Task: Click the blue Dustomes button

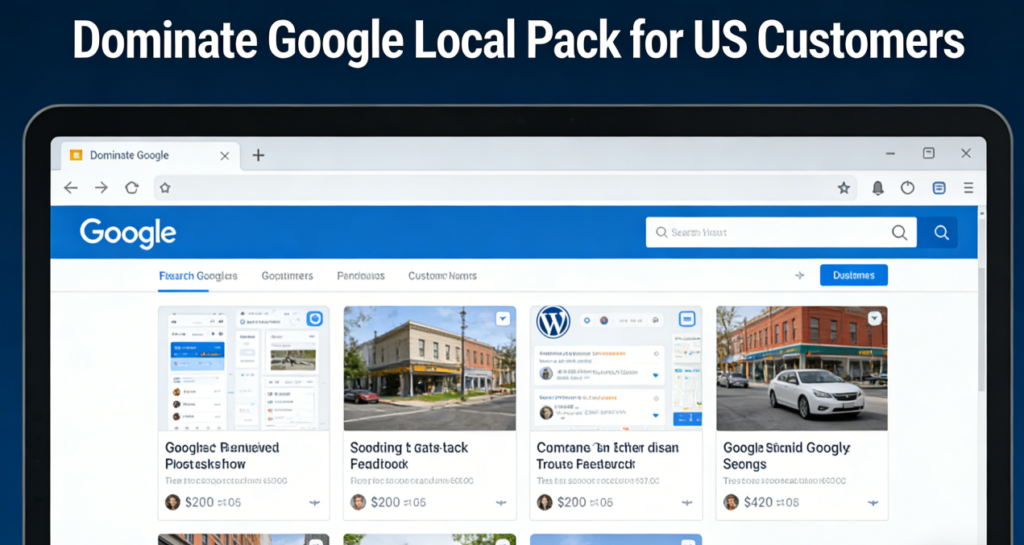Action: [x=853, y=276]
